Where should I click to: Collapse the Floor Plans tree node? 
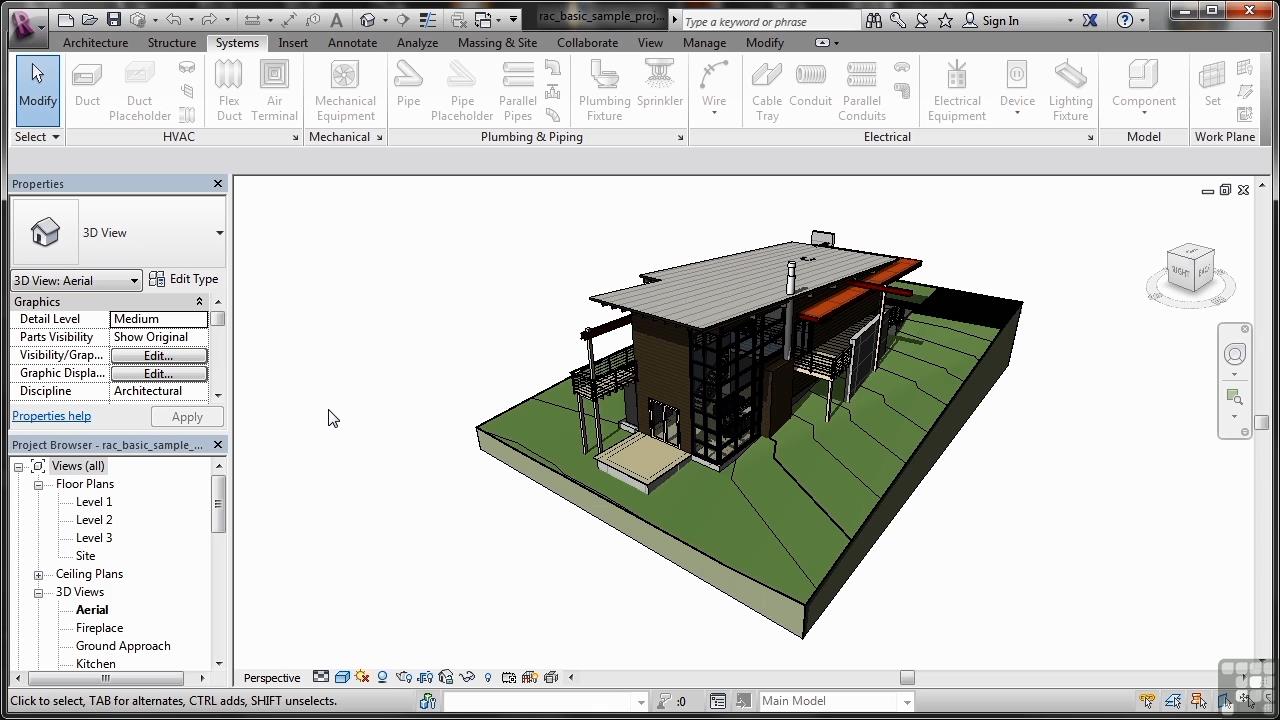click(x=38, y=484)
